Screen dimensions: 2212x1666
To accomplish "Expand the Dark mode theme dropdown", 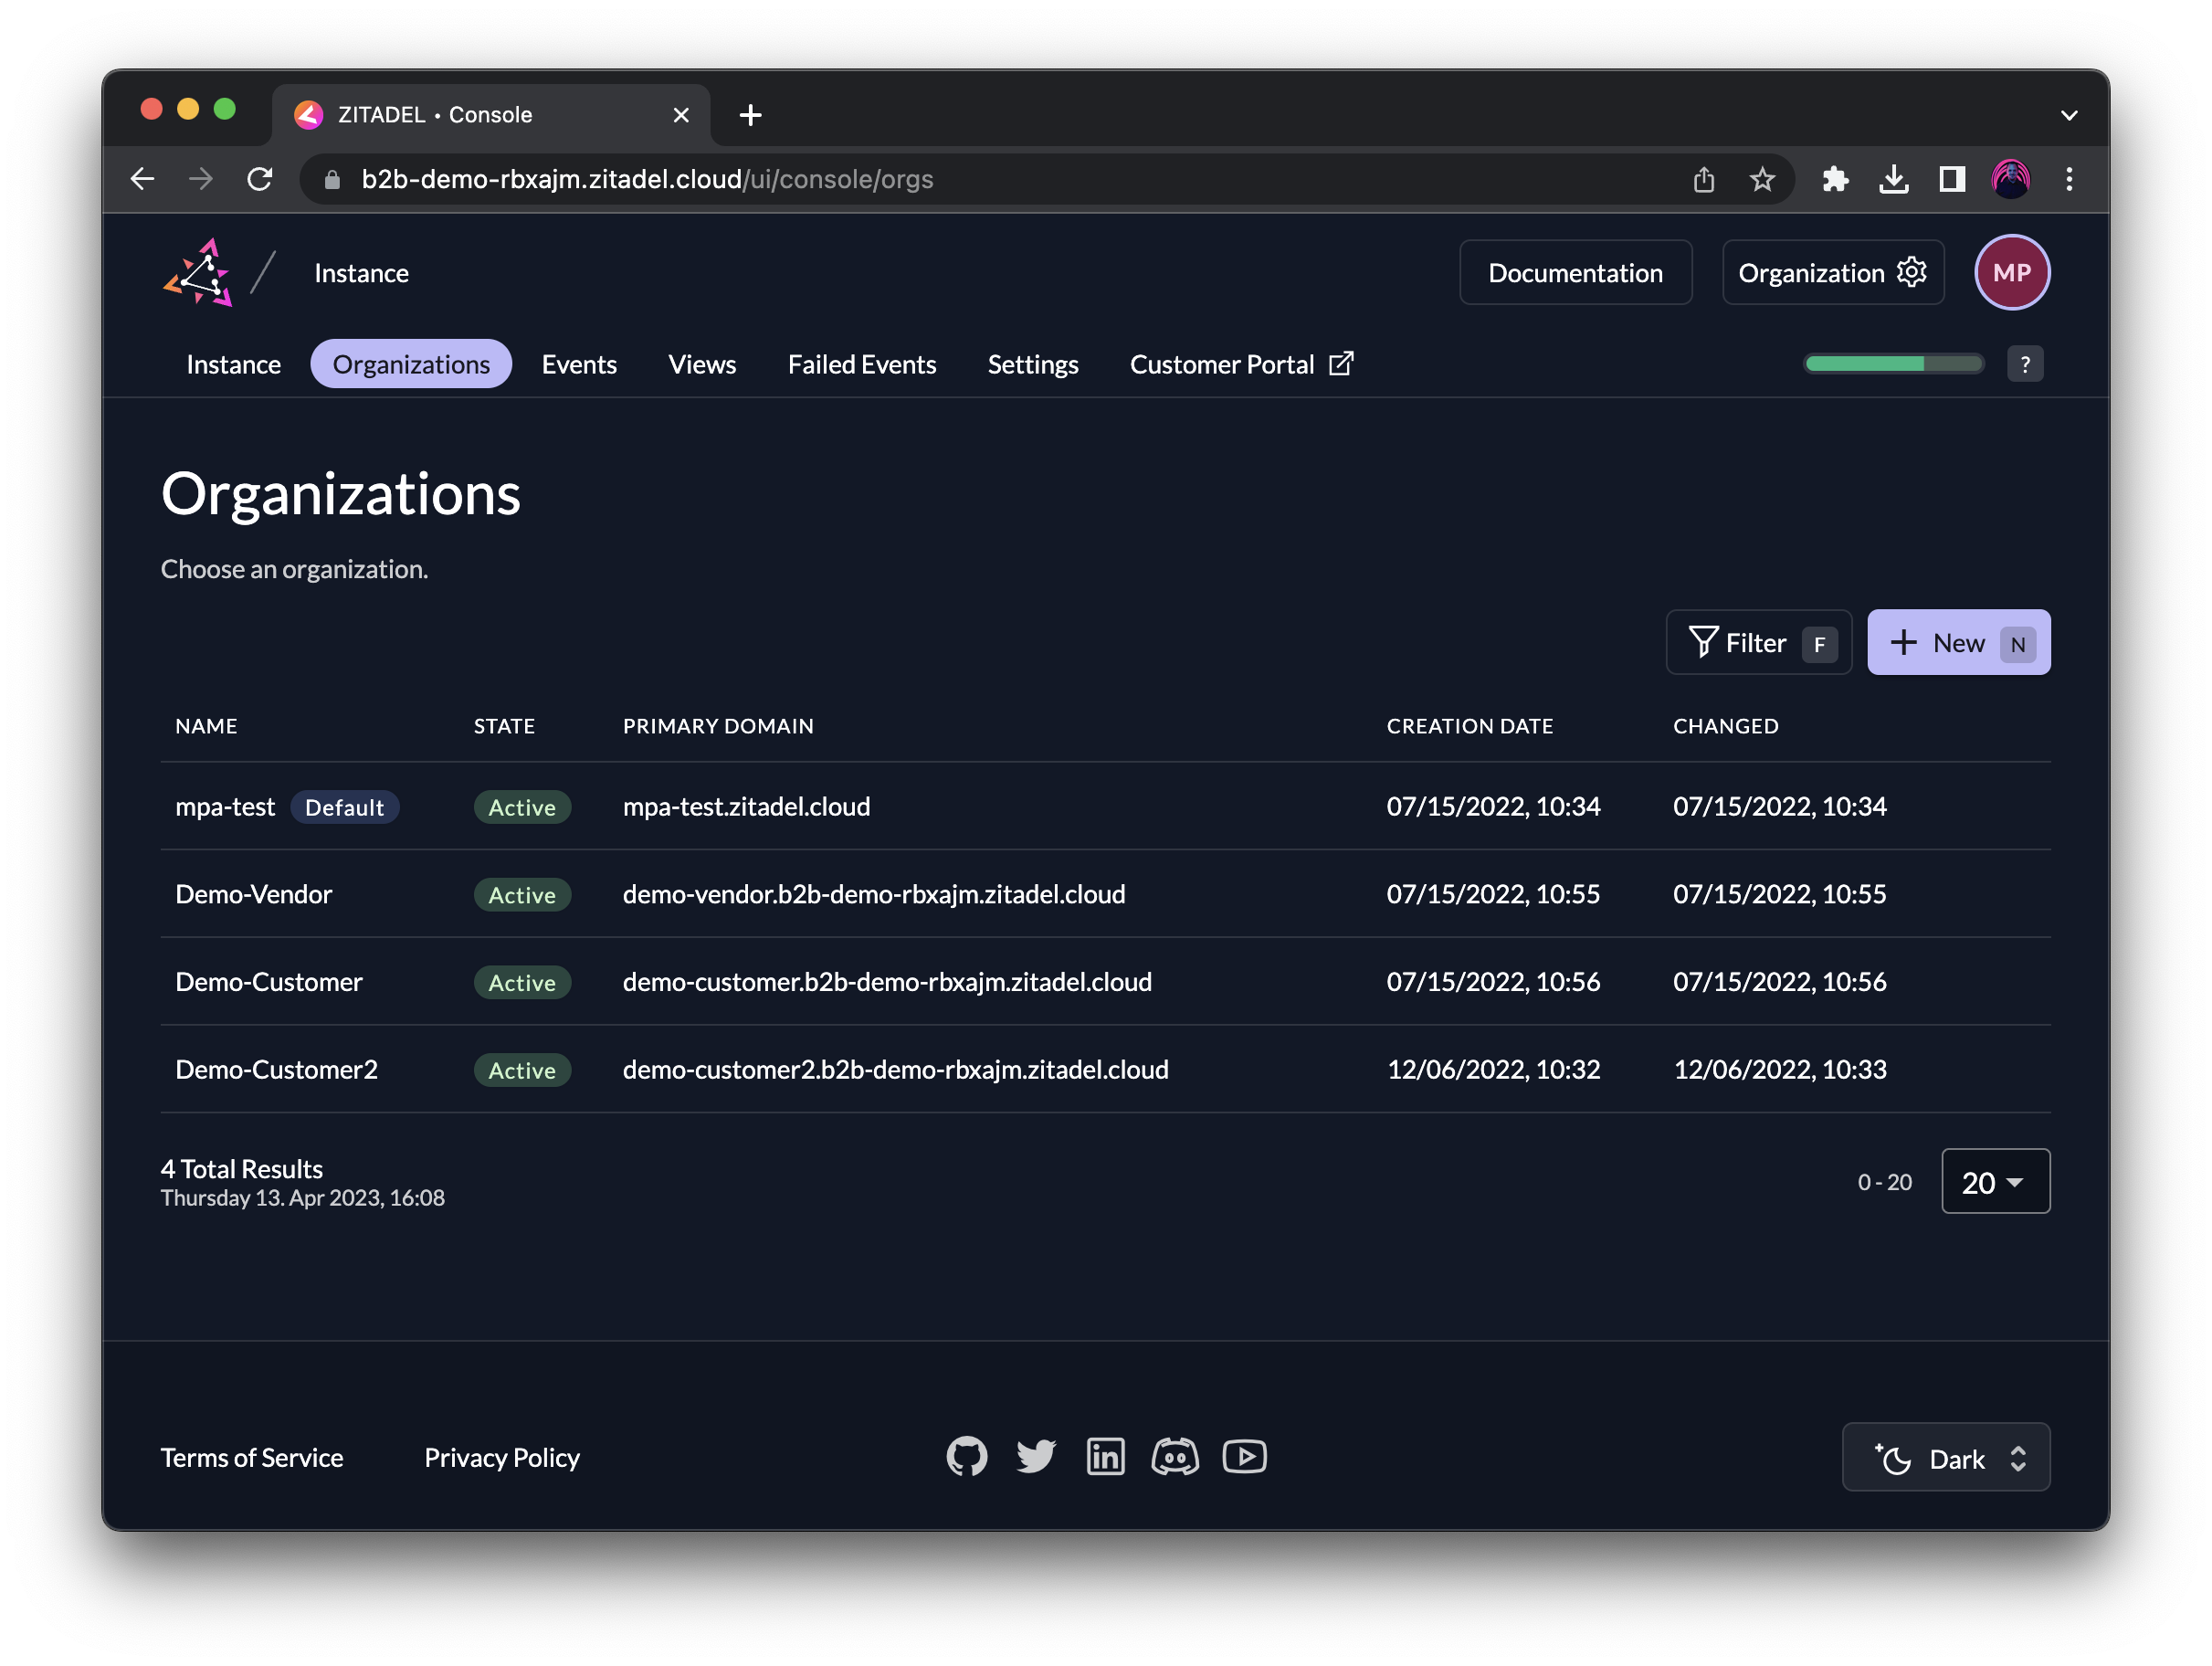I will coord(1950,1456).
